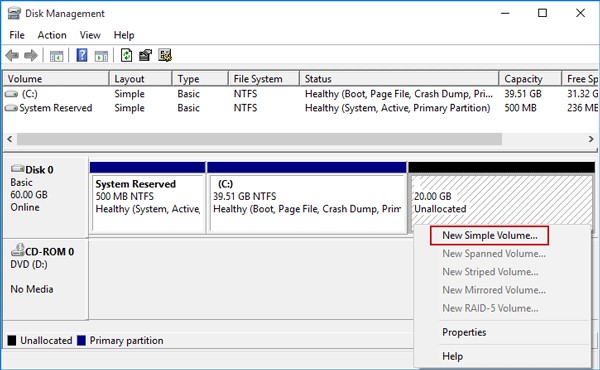The height and width of the screenshot is (370, 600).
Task: Open the View menu
Action: 90,35
